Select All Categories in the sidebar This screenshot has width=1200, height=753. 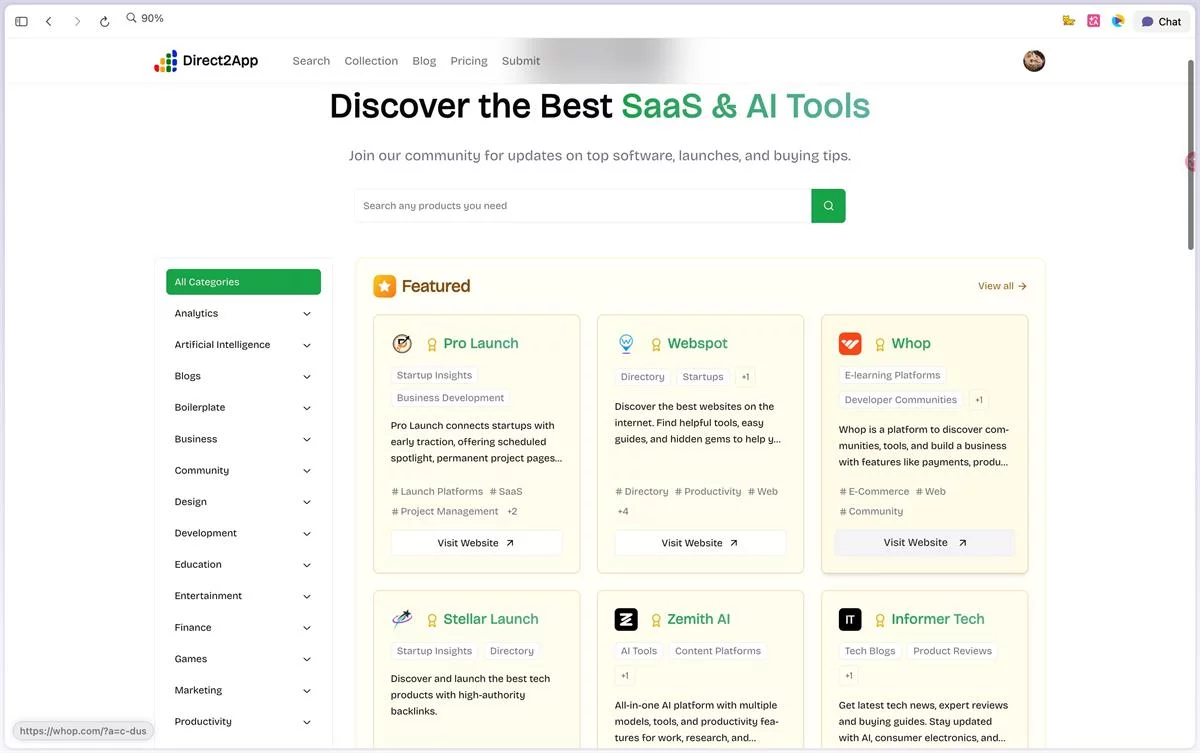tap(243, 282)
